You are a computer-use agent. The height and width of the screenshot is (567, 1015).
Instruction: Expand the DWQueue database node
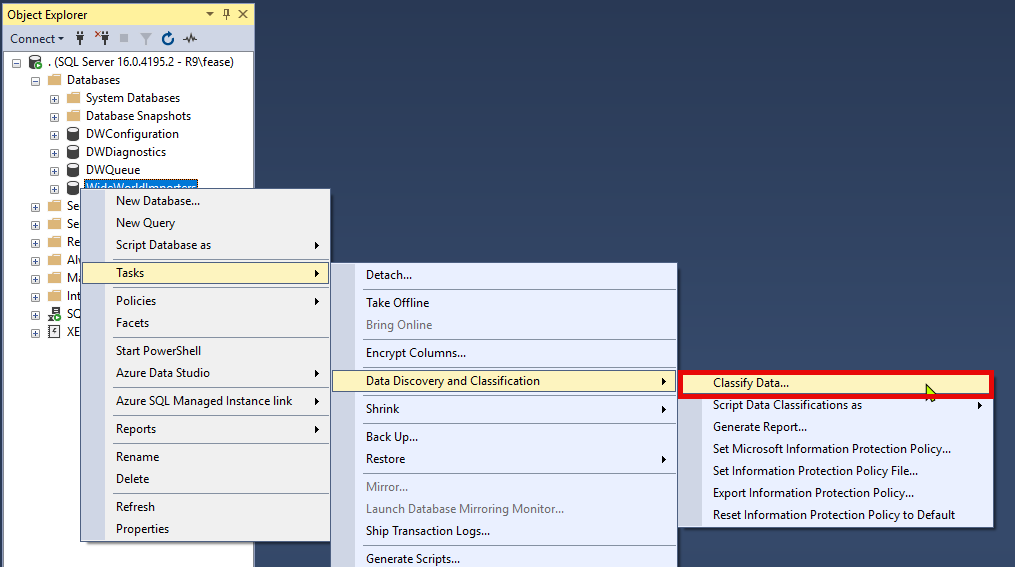point(54,170)
